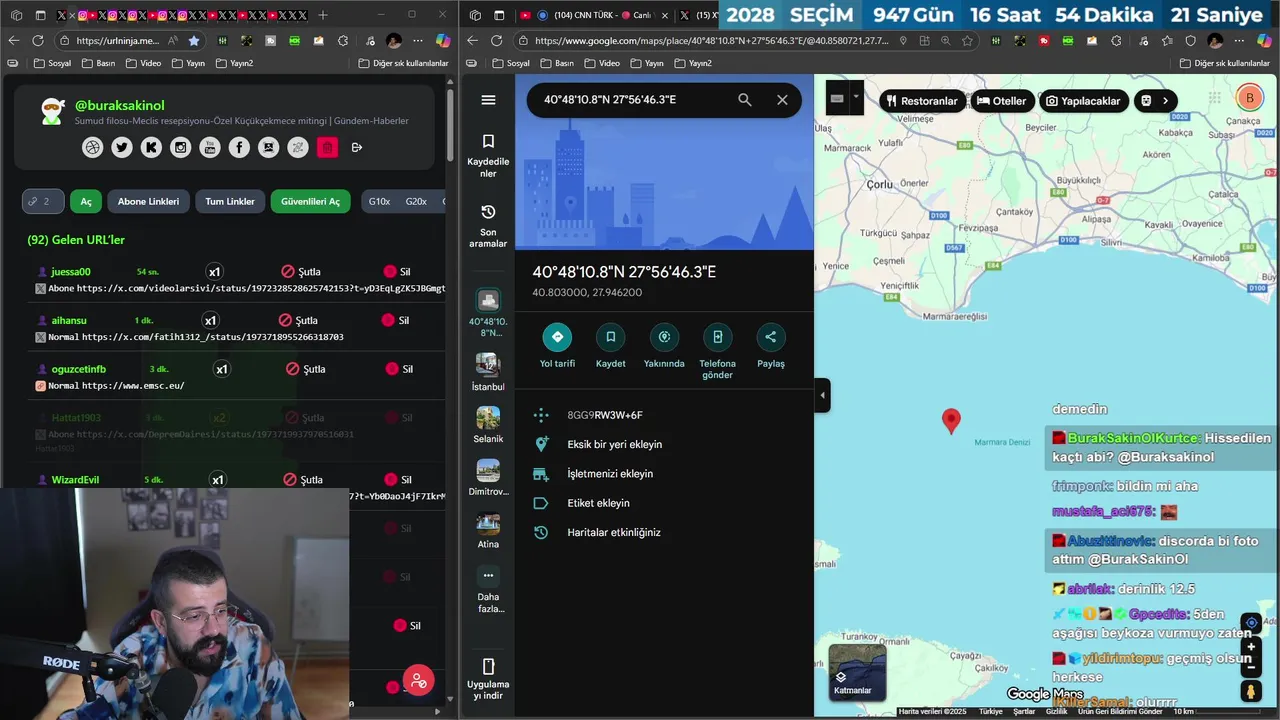Image resolution: width=1280 pixels, height=720 pixels.
Task: Open Diğer sık kullanılanlar in left browser
Action: [x=404, y=63]
